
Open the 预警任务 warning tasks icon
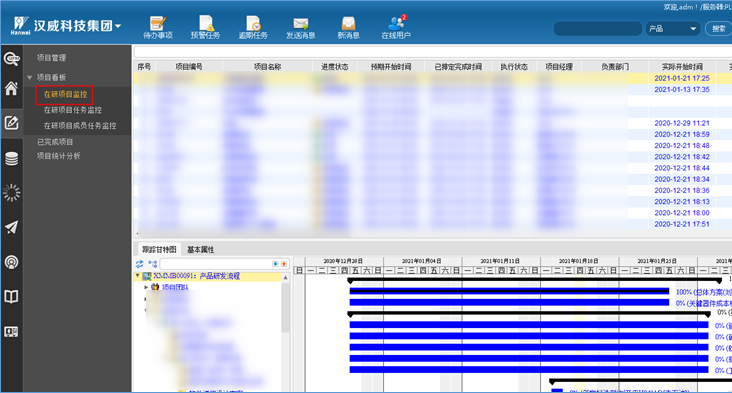tap(205, 27)
